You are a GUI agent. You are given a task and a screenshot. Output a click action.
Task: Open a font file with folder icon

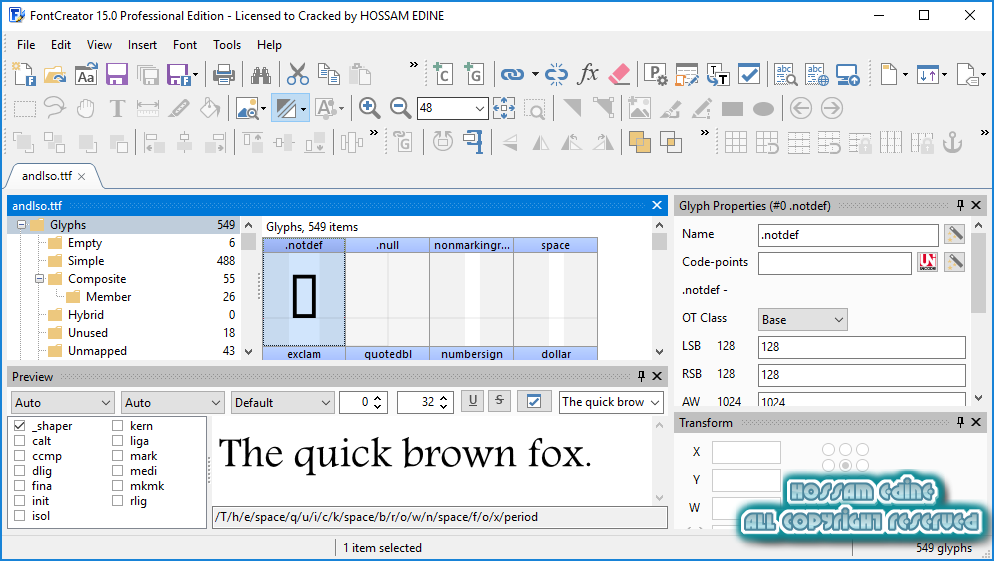point(55,74)
